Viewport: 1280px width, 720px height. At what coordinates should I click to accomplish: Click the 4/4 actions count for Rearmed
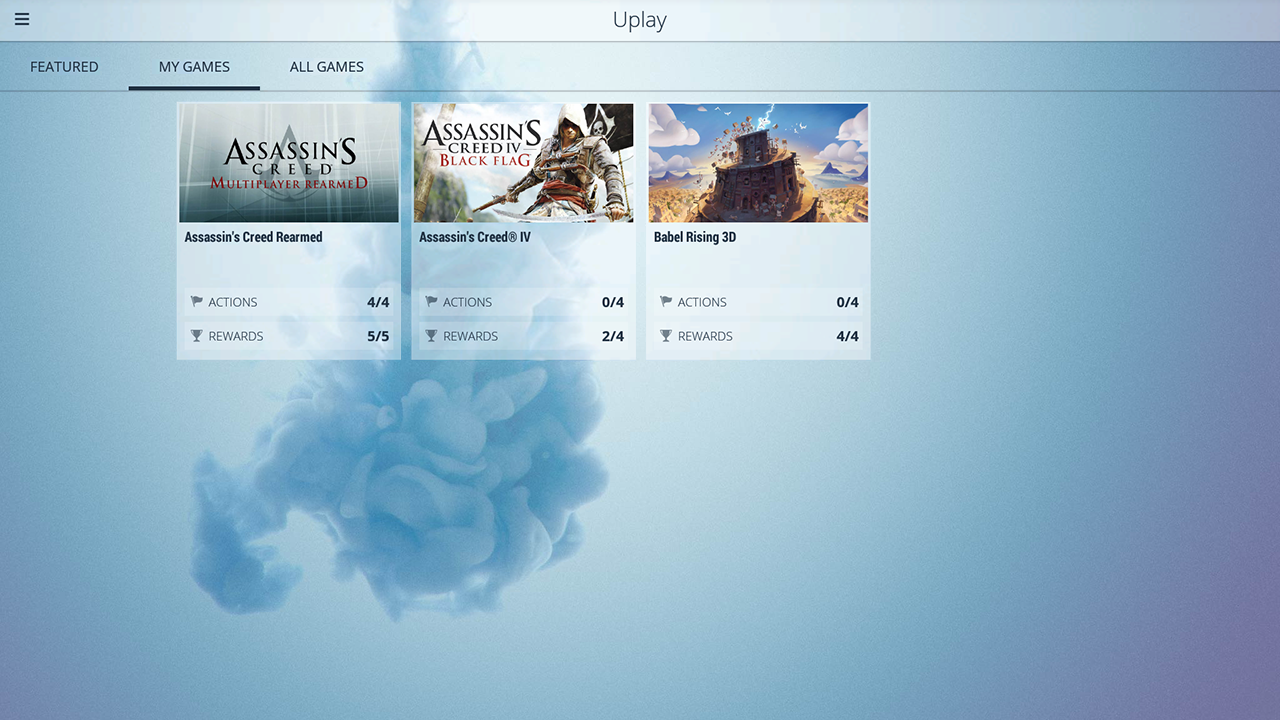(378, 302)
